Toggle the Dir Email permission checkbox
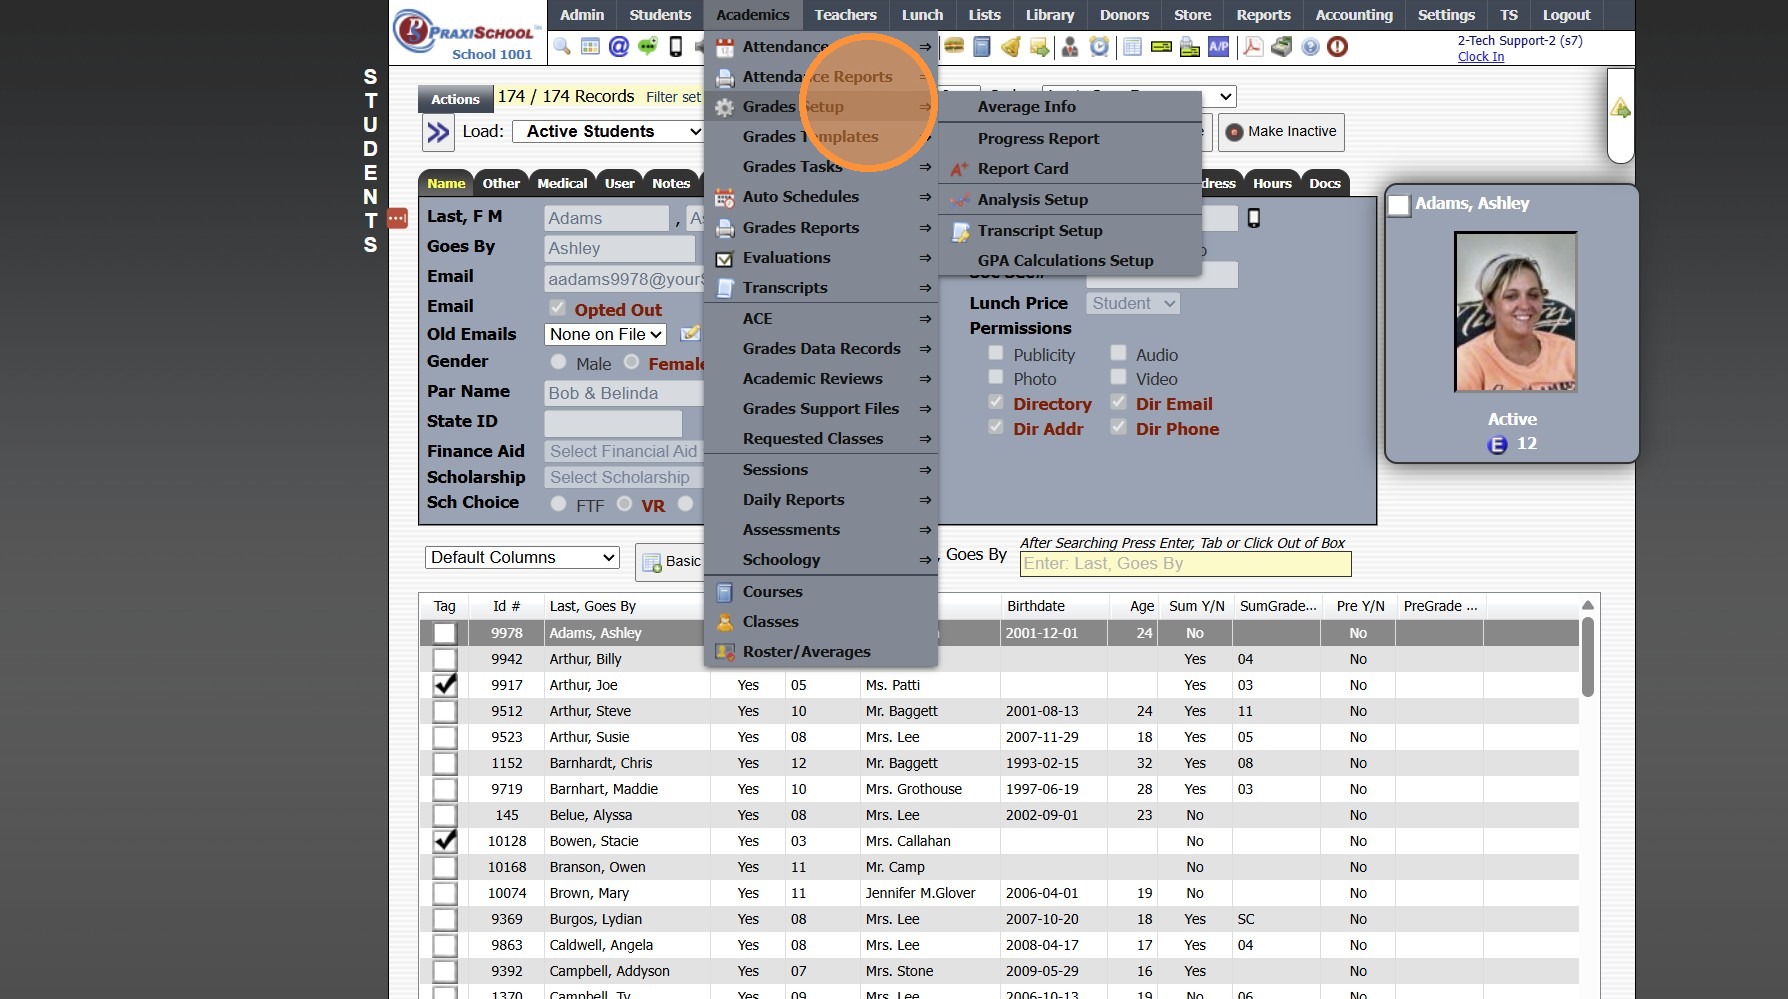 [1118, 402]
